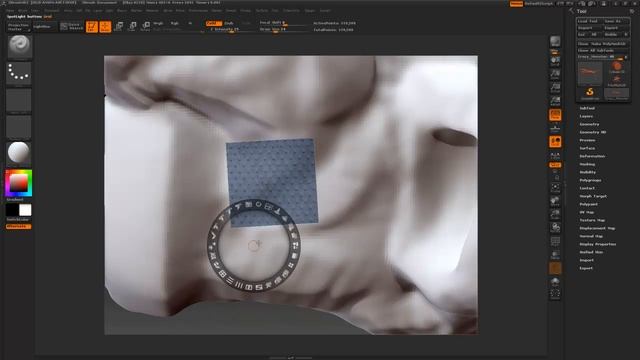This screenshot has width=640, height=360.
Task: Select the SimpleBrush tool thumbnail
Action: click(590, 93)
